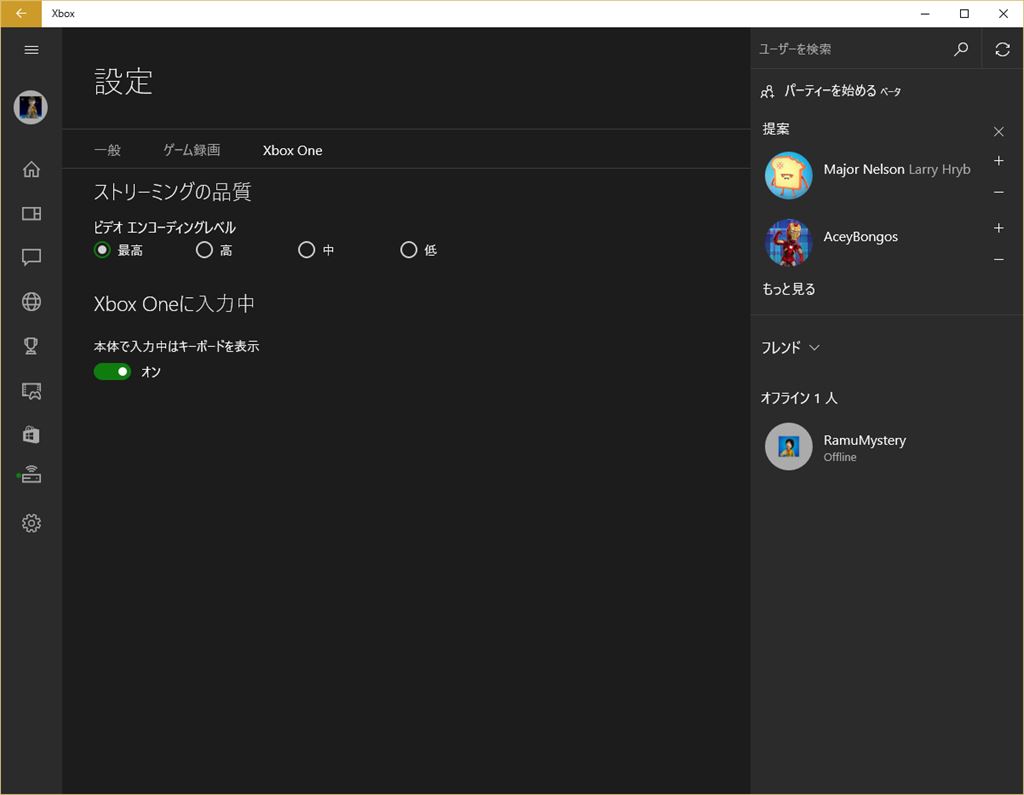This screenshot has width=1024, height=795.
Task: Click the back arrow in title bar
Action: tap(21, 14)
